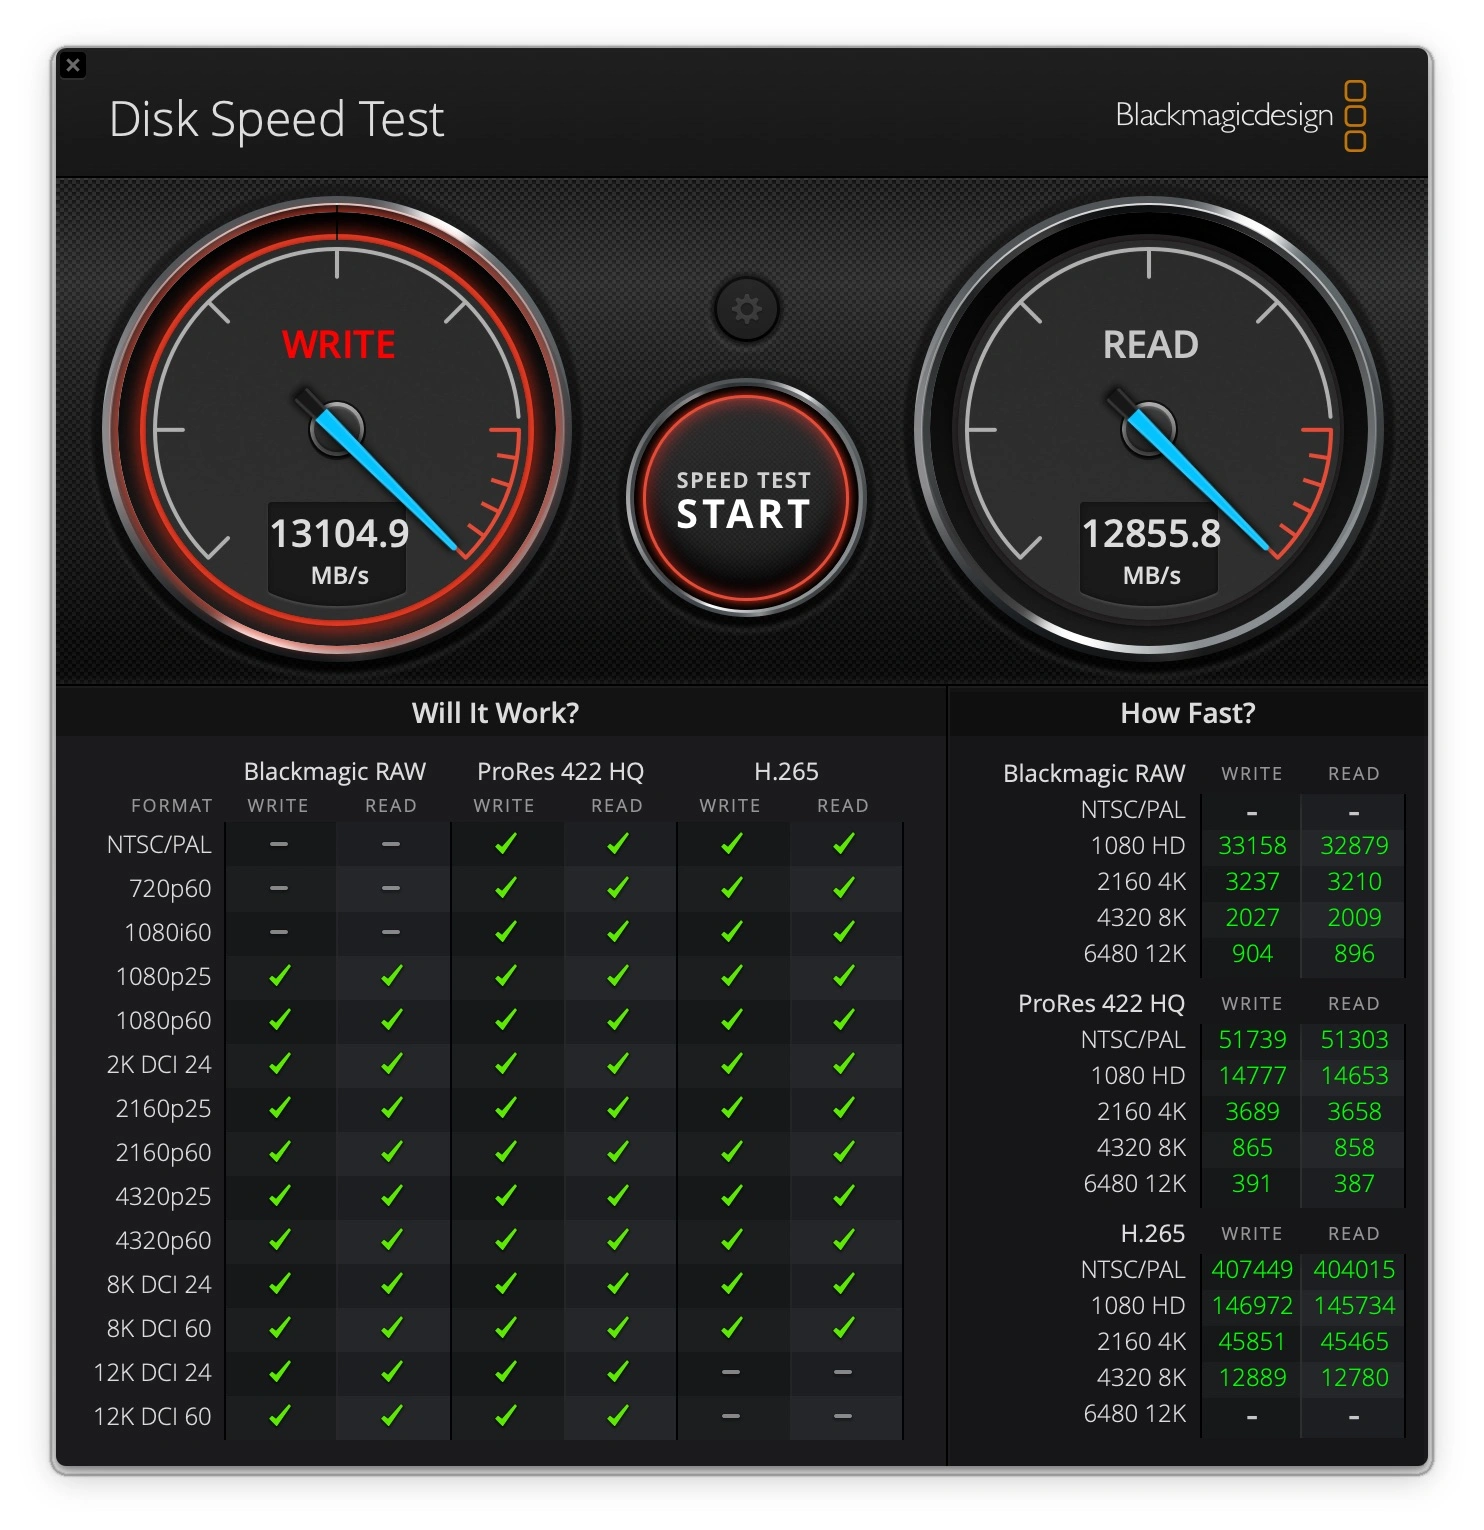The image size is (1484, 1530).
Task: Toggle the Blackmagic RAW write checkmark for 1080p25
Action: coord(279,976)
